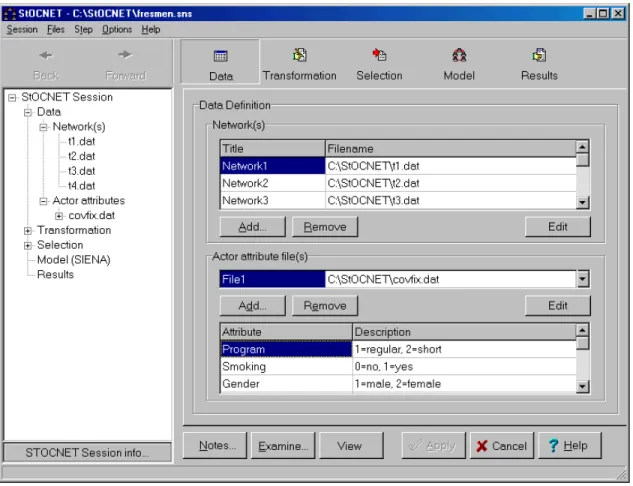This screenshot has width=633, height=486.
Task: Open the Help menu
Action: click(x=151, y=29)
